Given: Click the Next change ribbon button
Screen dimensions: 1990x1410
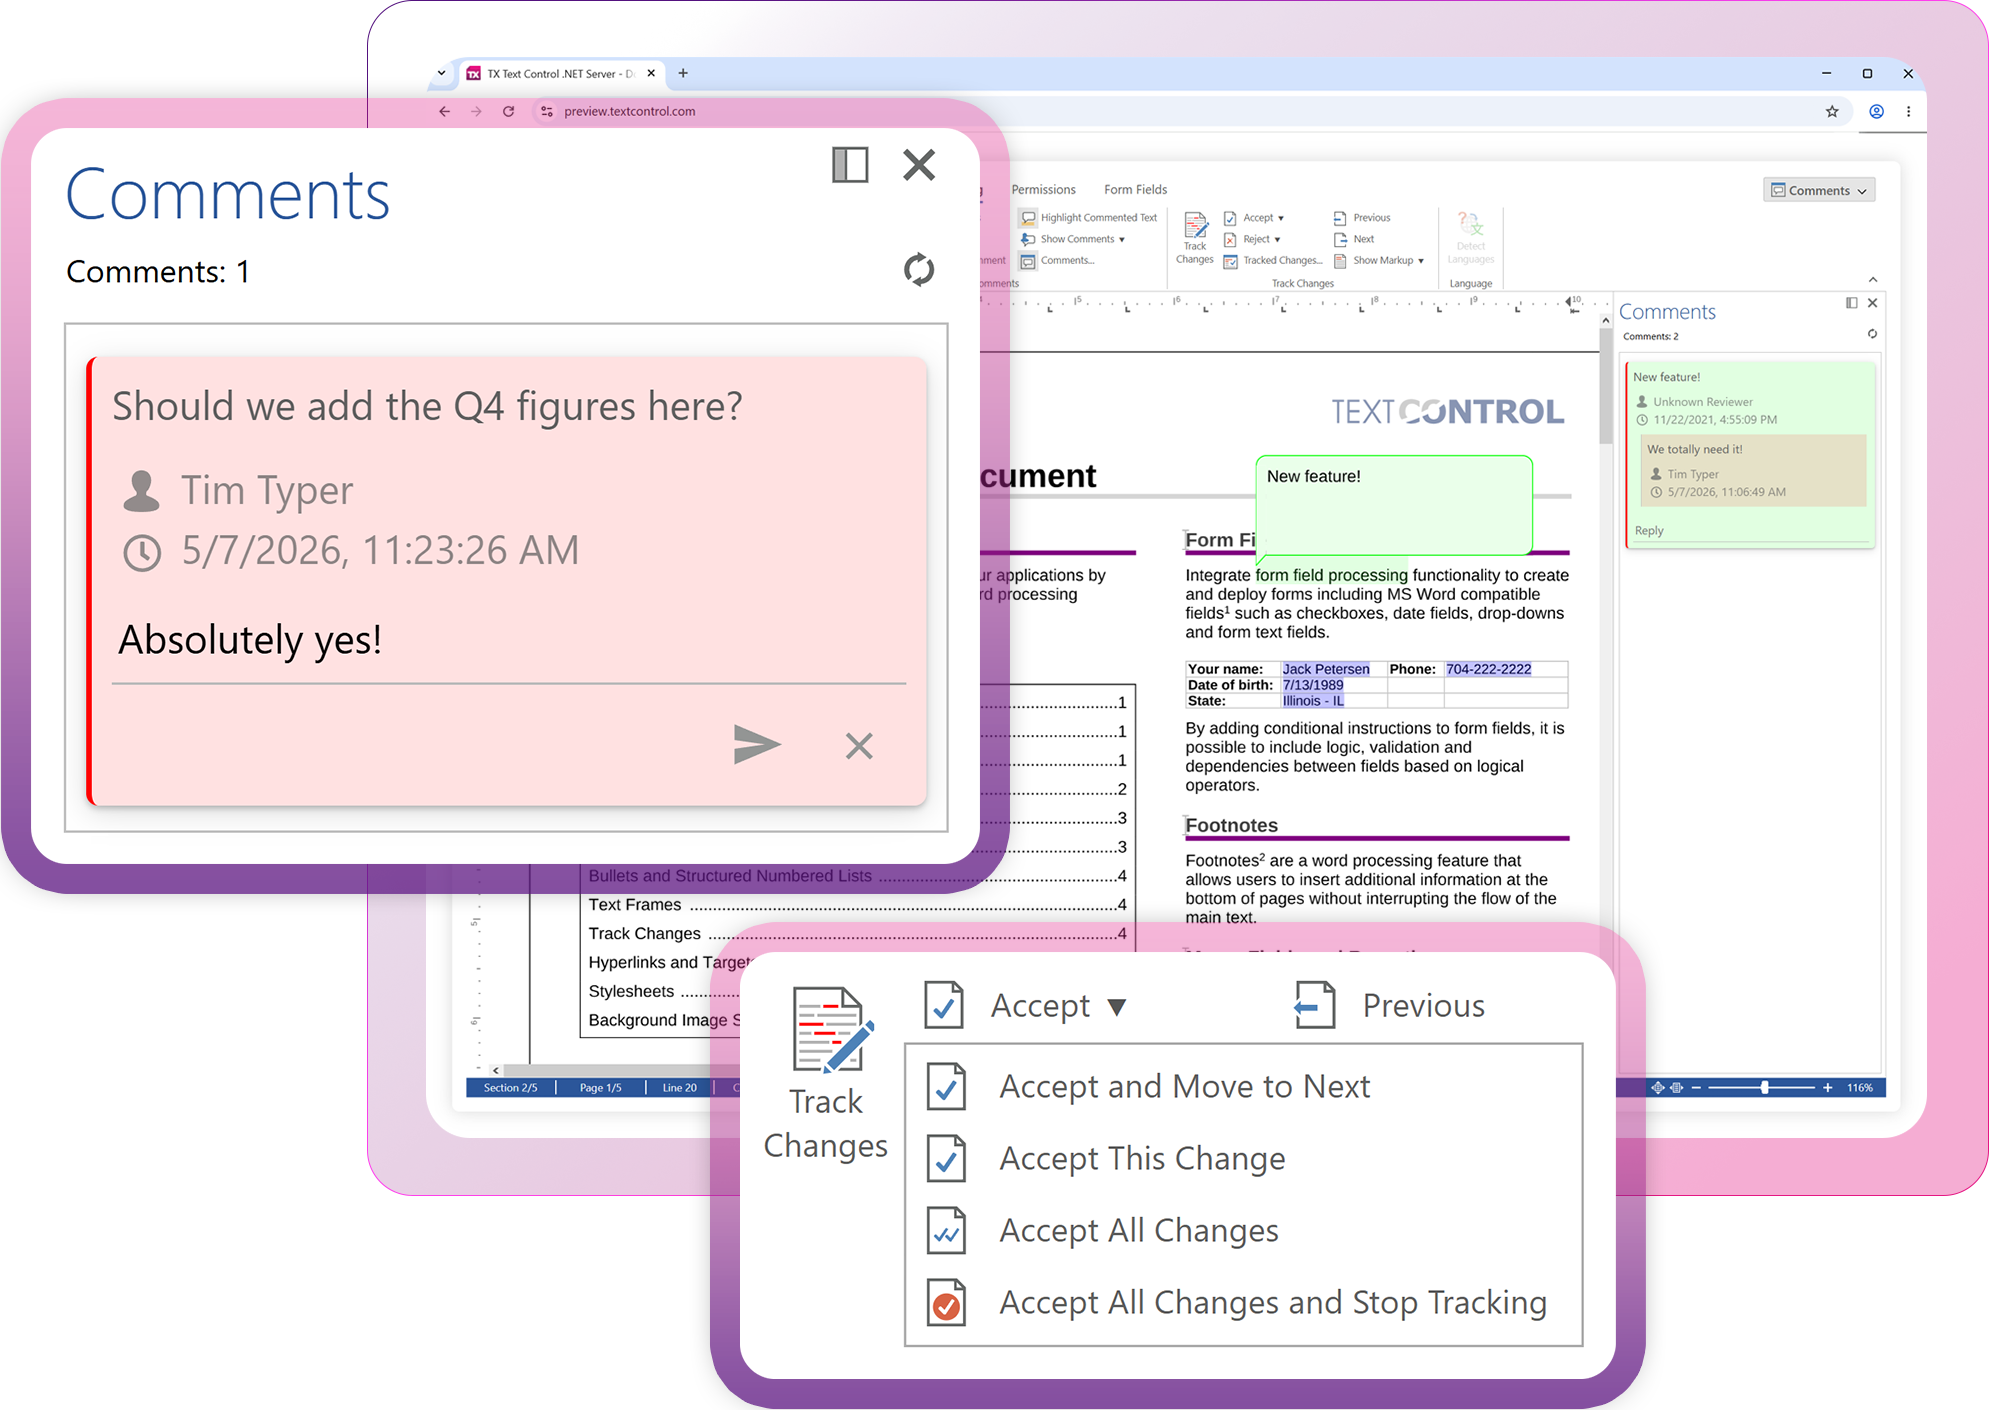Looking at the screenshot, I should point(1354,239).
